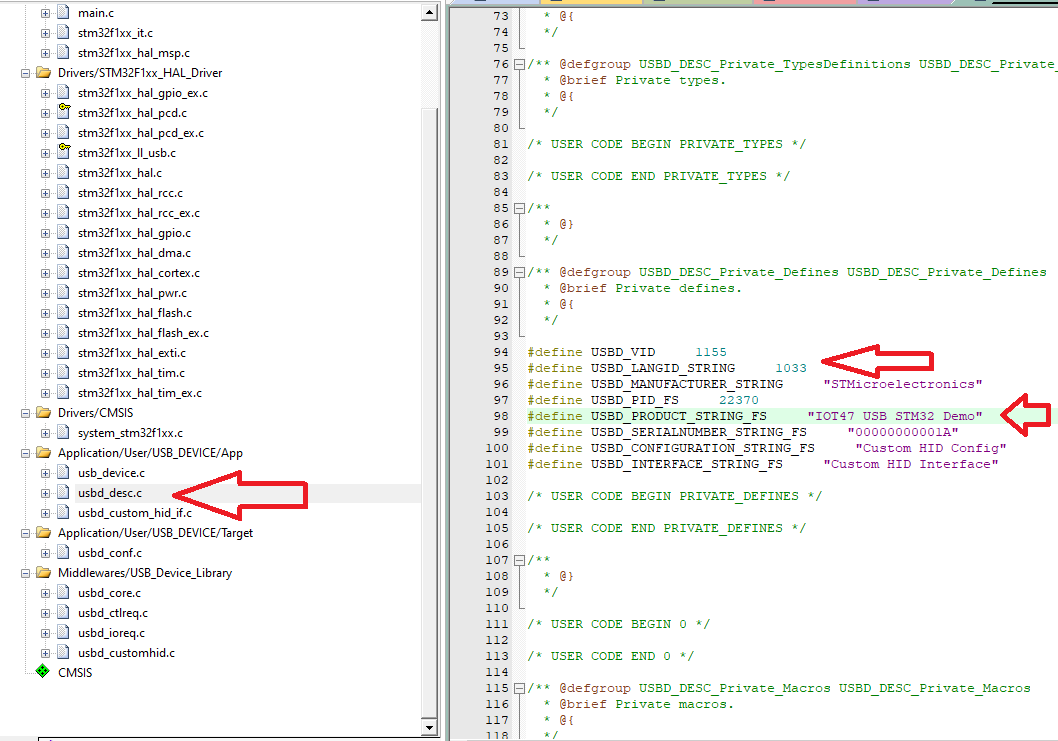This screenshot has width=1058, height=741.
Task: Select usbd_custom_hid_if.c in project tree
Action: (x=134, y=513)
